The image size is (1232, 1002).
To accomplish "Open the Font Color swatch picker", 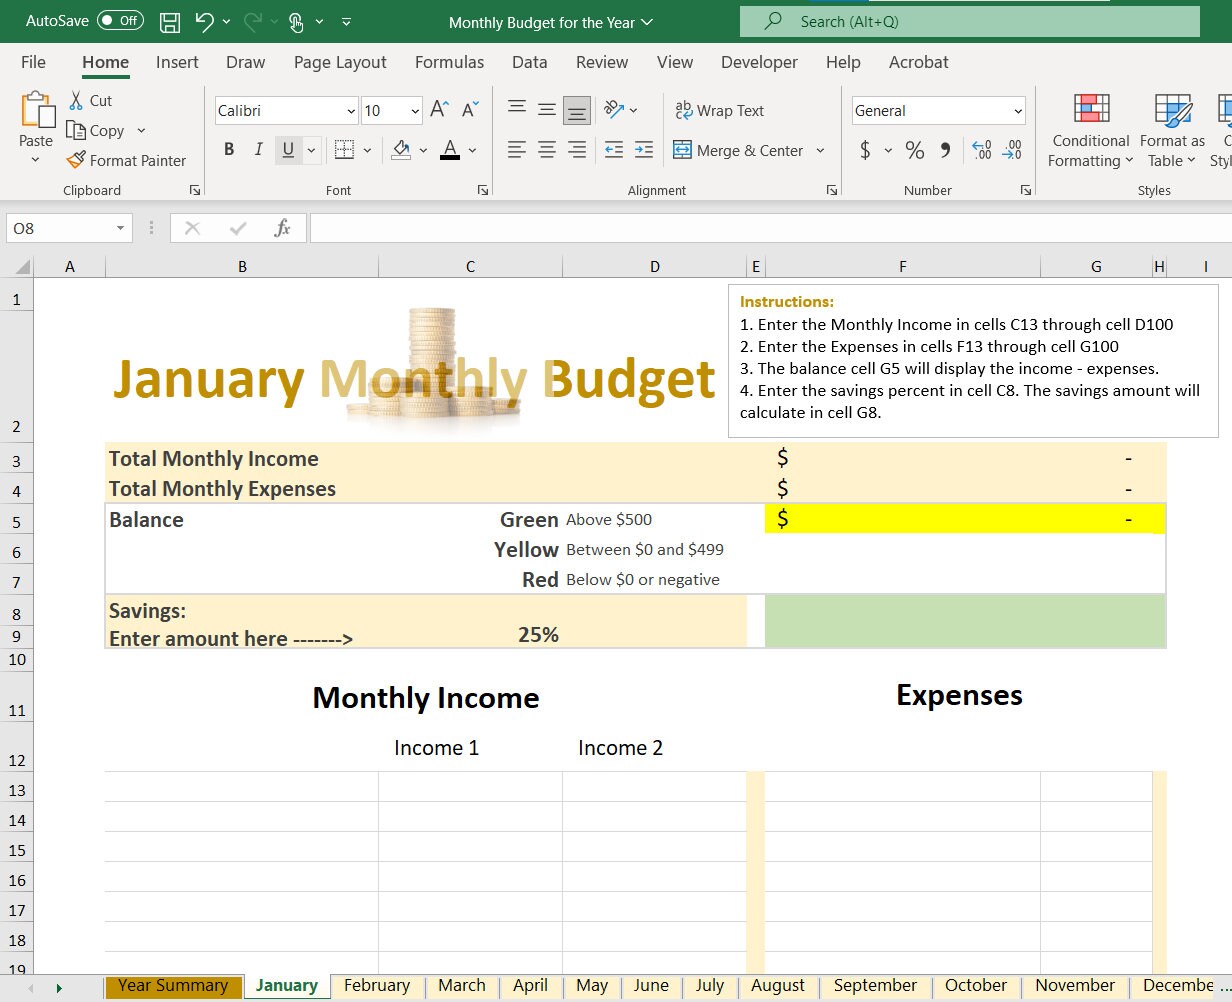I will (x=472, y=150).
